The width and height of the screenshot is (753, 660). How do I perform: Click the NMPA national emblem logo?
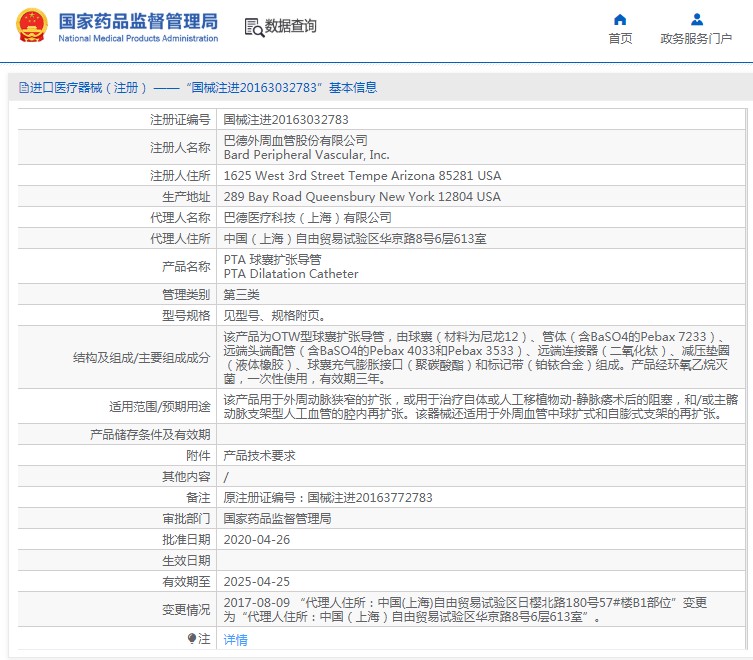tap(30, 26)
